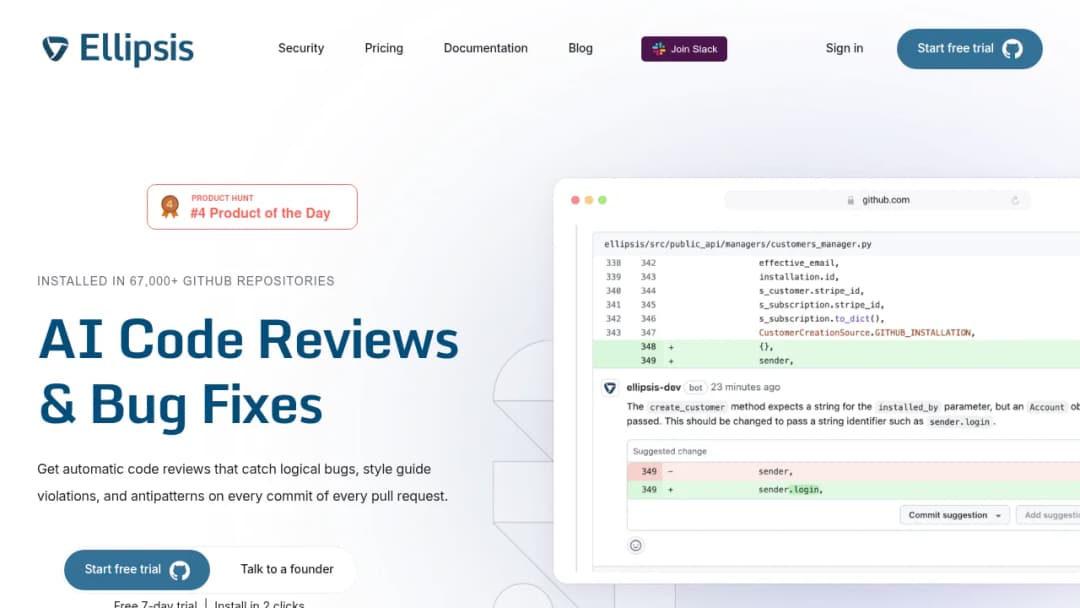Click the Sign in link
The height and width of the screenshot is (608, 1080).
844,48
